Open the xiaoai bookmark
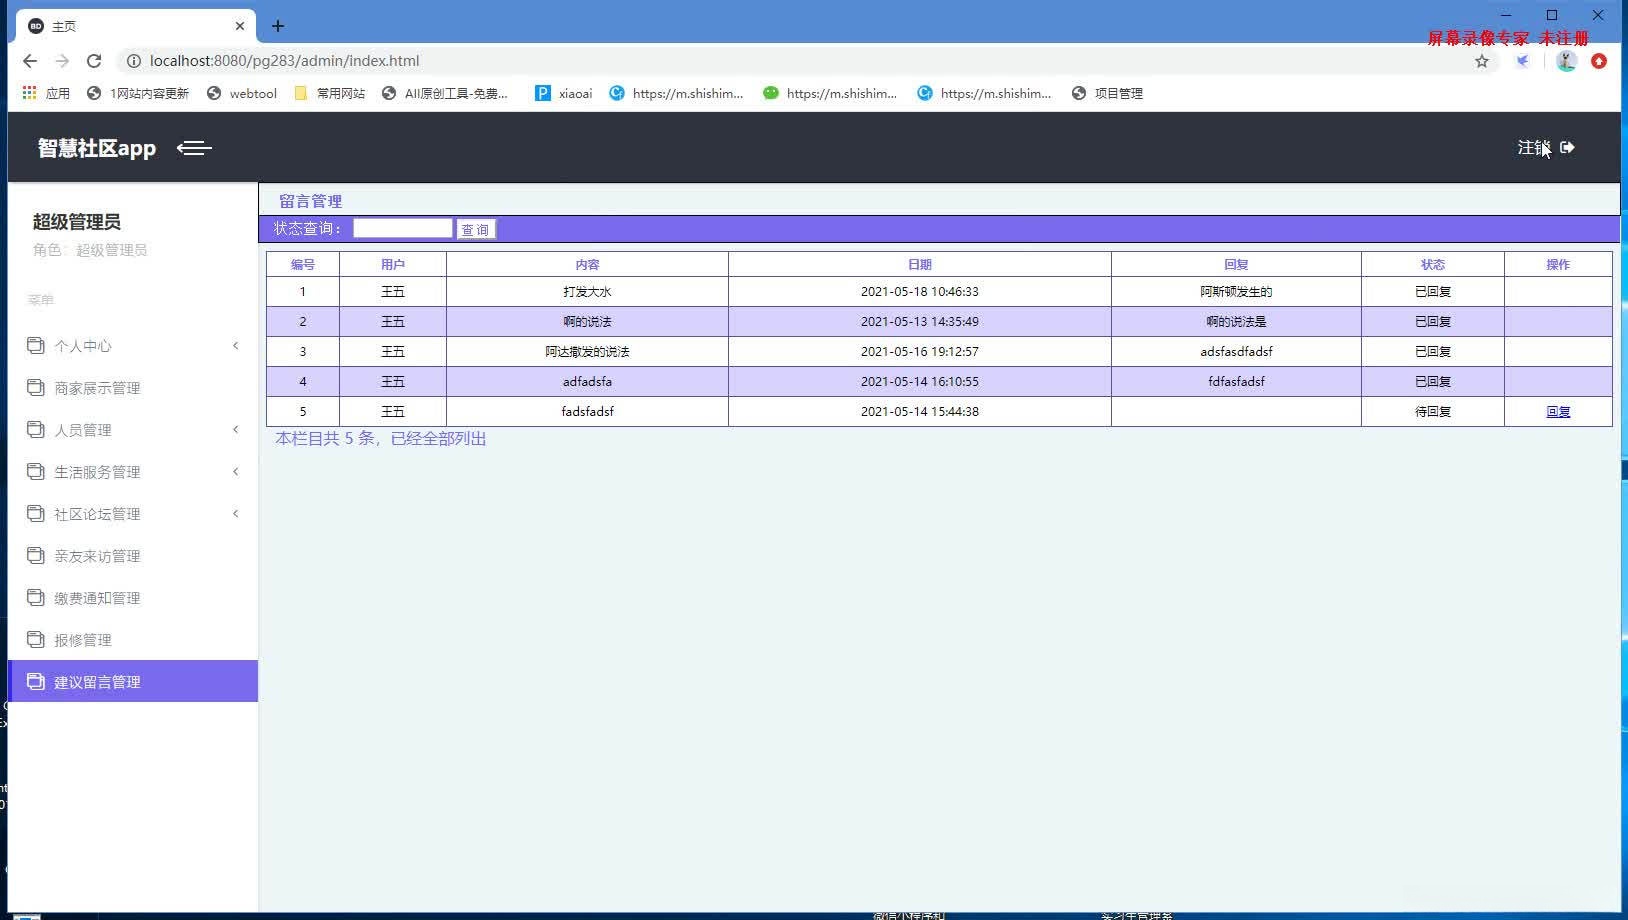 point(563,93)
